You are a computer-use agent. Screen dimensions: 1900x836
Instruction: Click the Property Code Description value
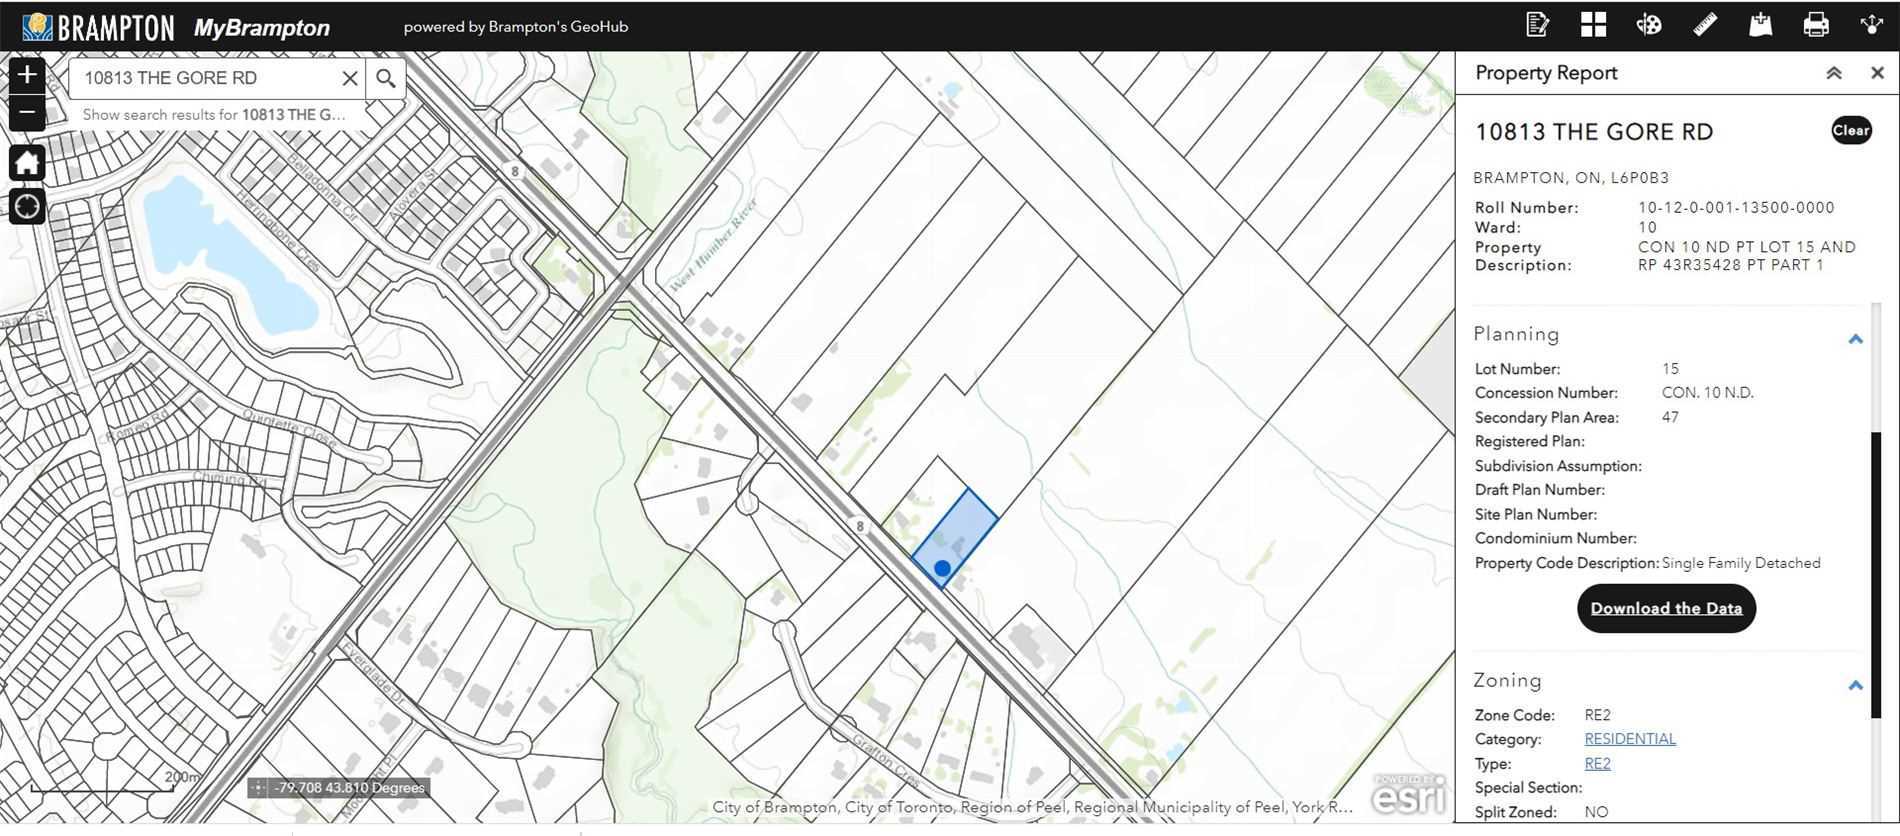[x=1741, y=563]
